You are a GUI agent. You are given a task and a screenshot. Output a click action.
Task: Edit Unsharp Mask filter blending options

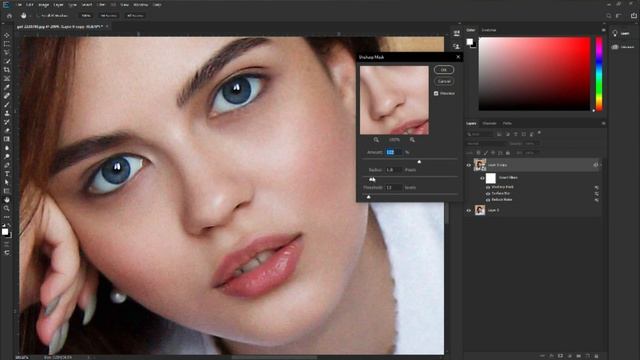[x=596, y=187]
